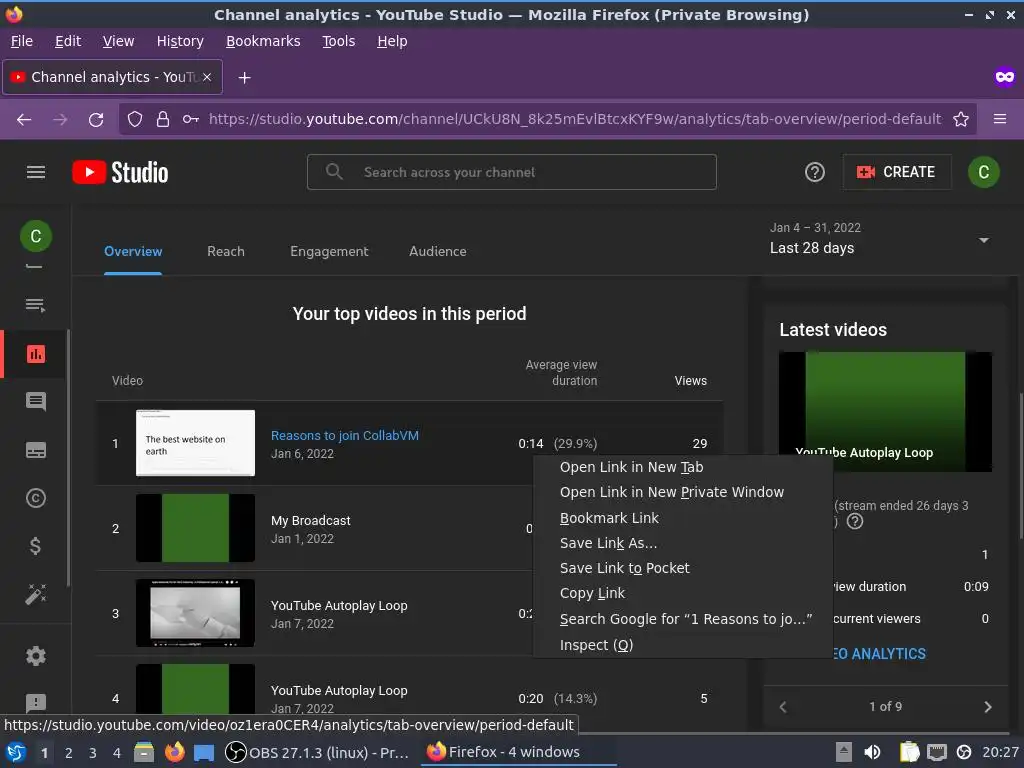
Task: Click the YouTube Studio logo
Action: (120, 172)
